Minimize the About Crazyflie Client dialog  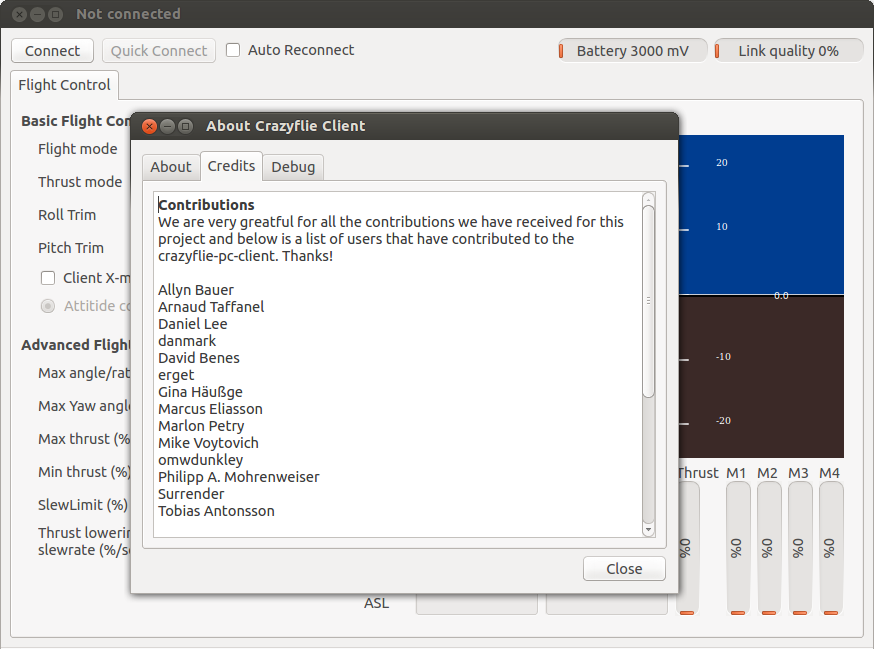pos(167,127)
